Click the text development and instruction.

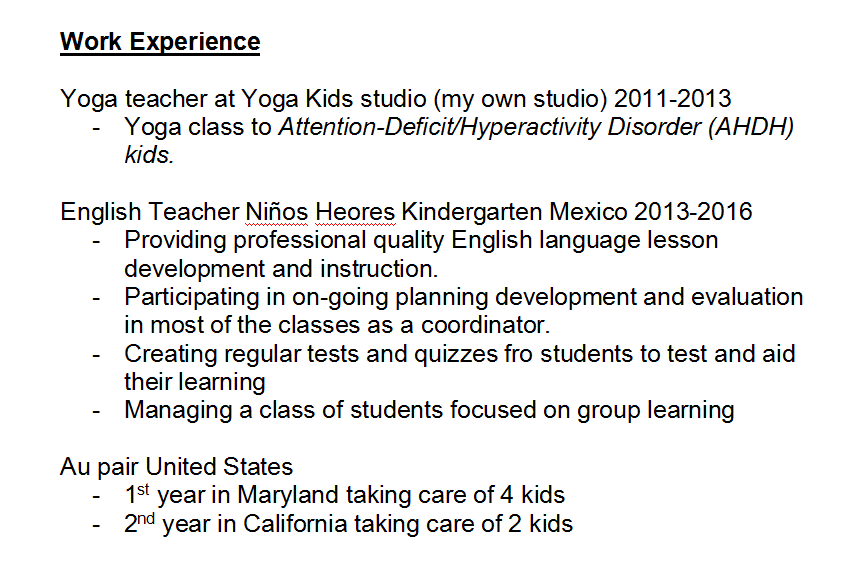pos(281,269)
